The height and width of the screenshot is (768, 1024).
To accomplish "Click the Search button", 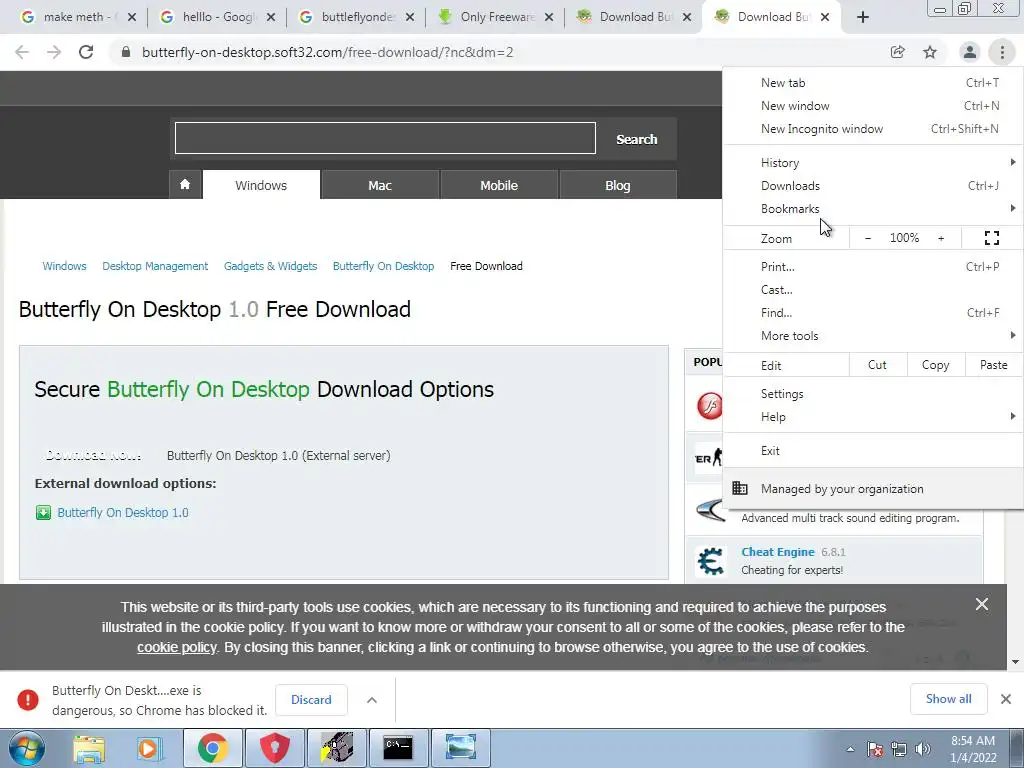I will coord(637,139).
